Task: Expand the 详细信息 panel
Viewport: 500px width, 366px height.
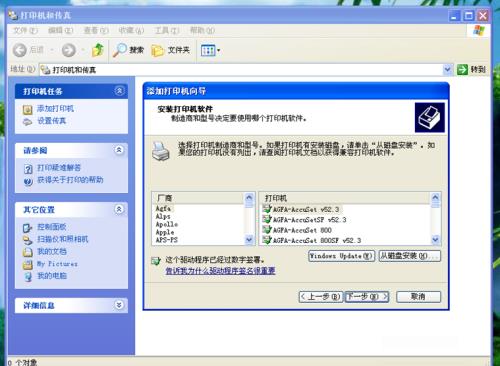Action: (x=119, y=305)
